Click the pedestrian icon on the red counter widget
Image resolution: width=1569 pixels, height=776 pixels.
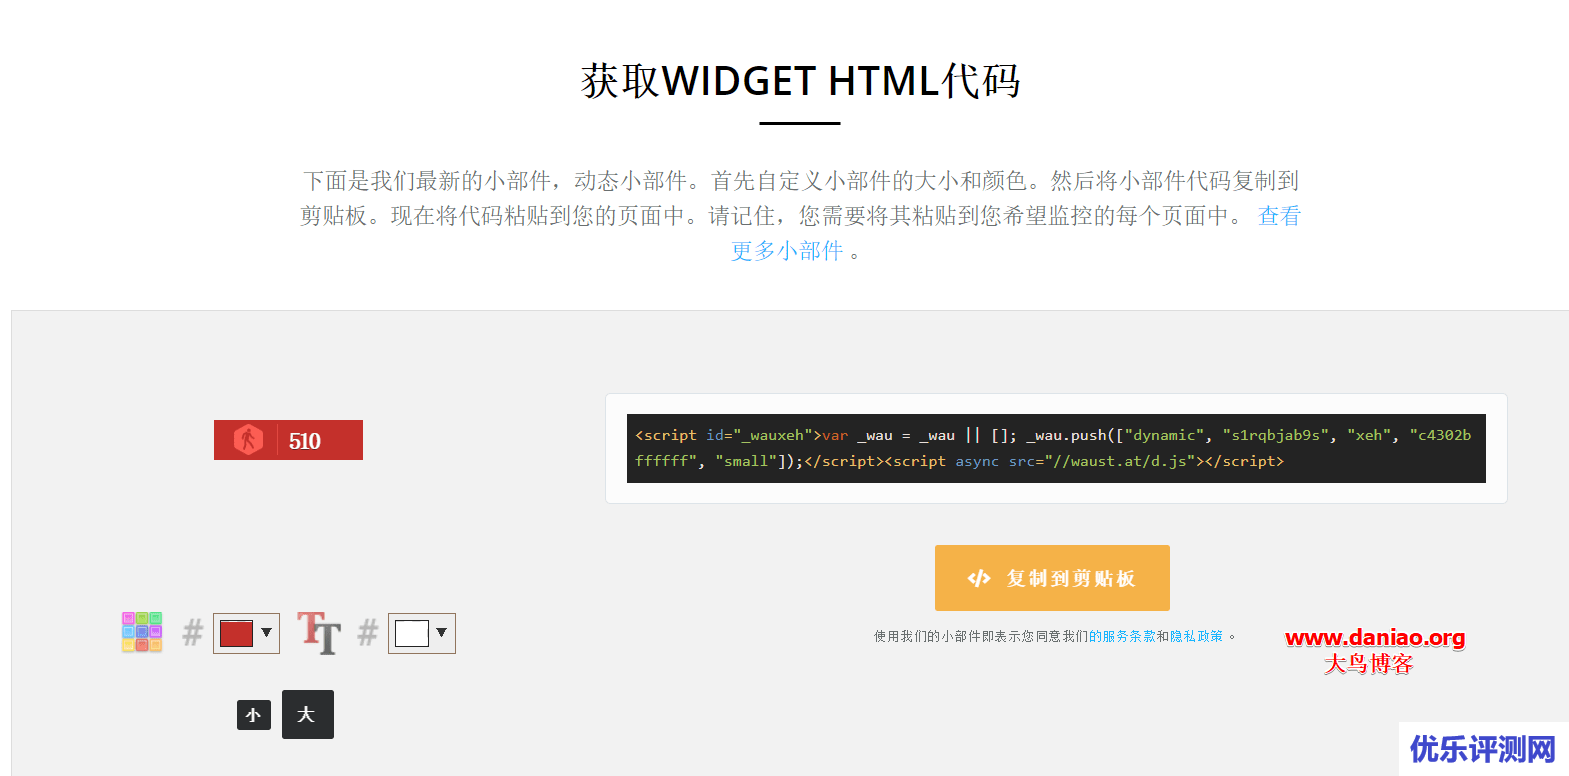click(x=248, y=440)
